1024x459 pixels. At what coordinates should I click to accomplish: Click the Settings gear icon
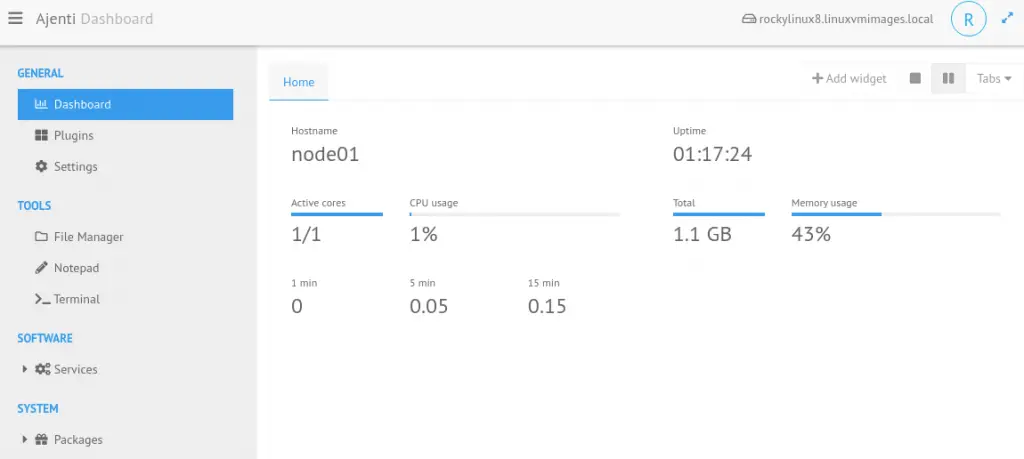[x=41, y=166]
